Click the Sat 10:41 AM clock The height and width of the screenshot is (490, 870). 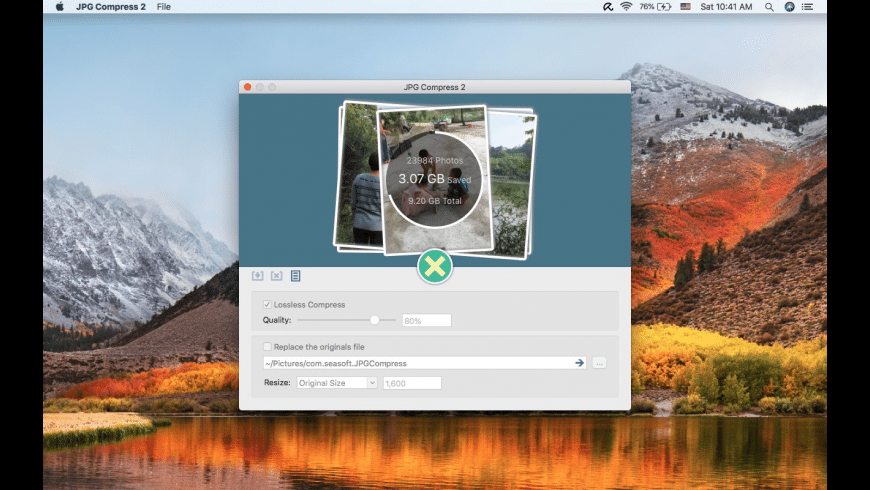726,7
